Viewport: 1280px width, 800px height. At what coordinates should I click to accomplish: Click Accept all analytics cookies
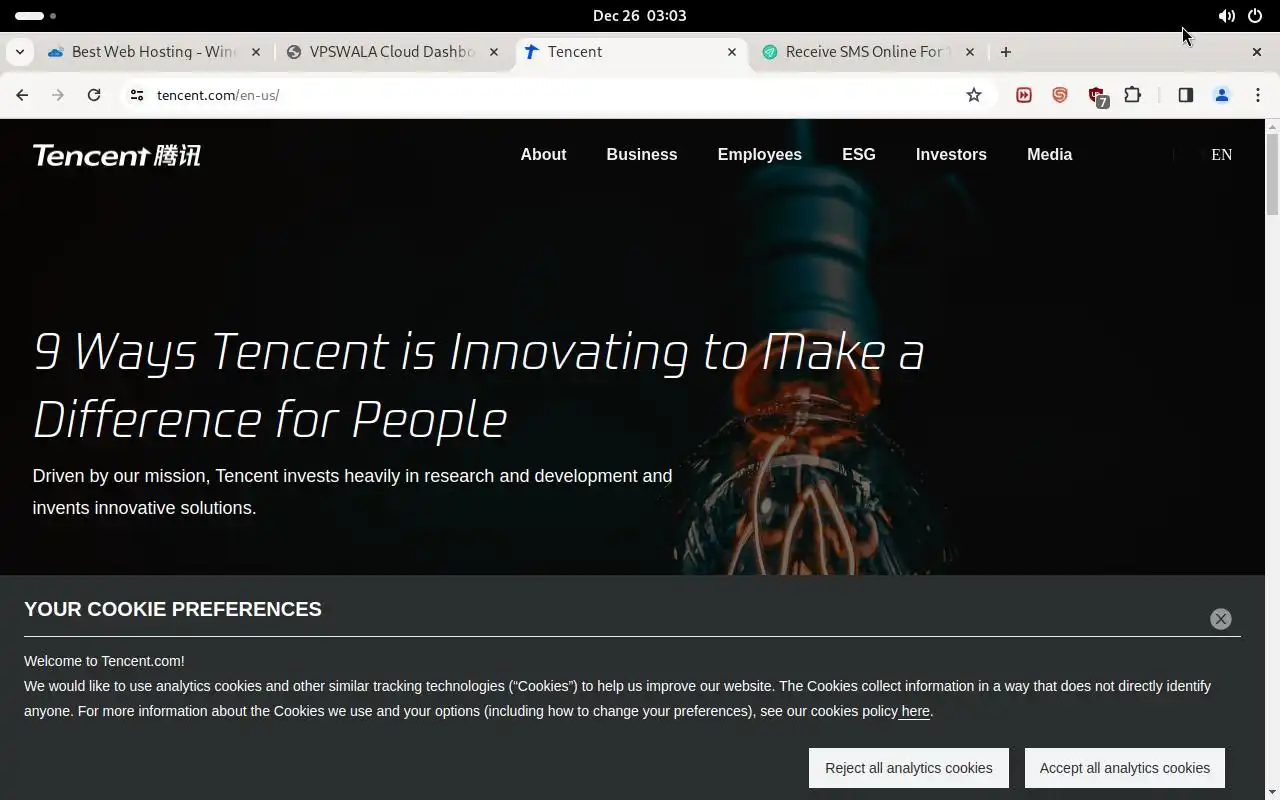coord(1125,768)
